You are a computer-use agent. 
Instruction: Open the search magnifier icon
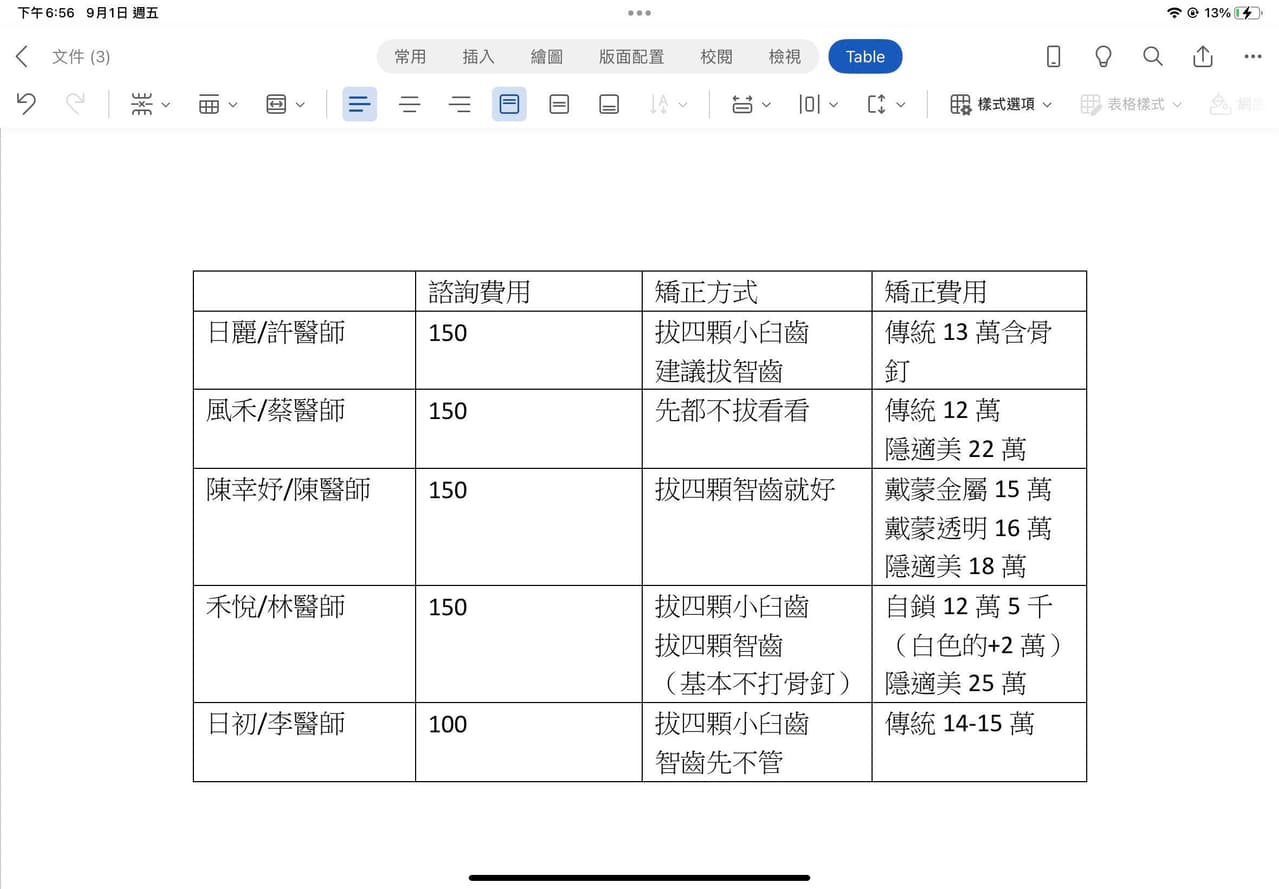pos(1153,57)
